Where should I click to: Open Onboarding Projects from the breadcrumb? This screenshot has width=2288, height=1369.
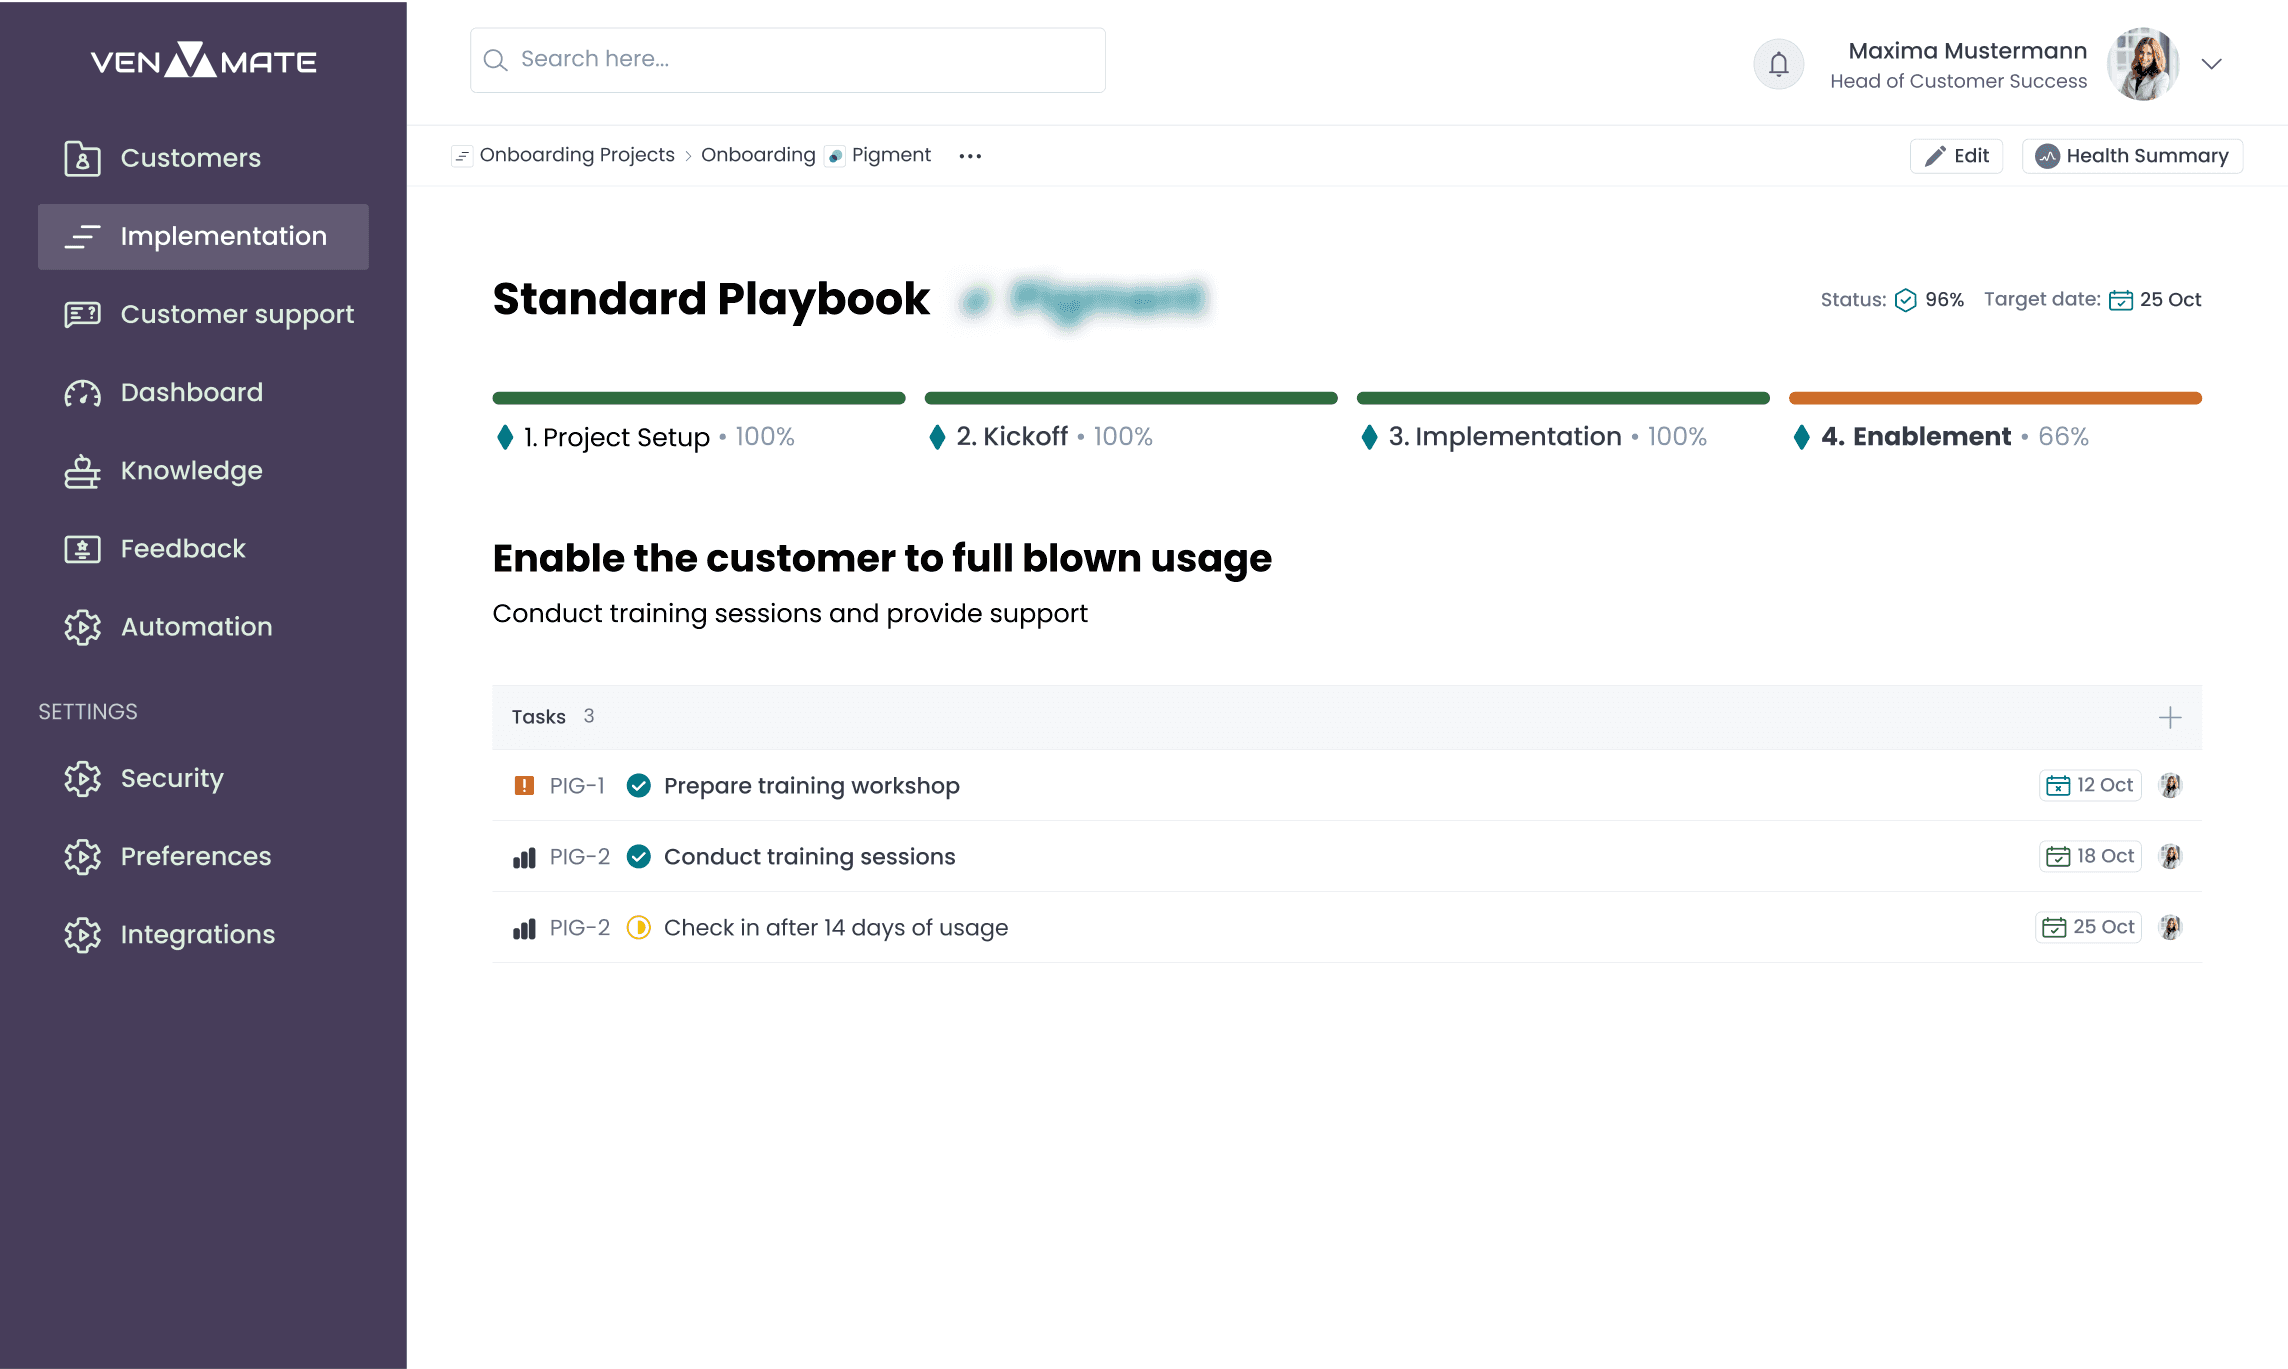pos(577,154)
